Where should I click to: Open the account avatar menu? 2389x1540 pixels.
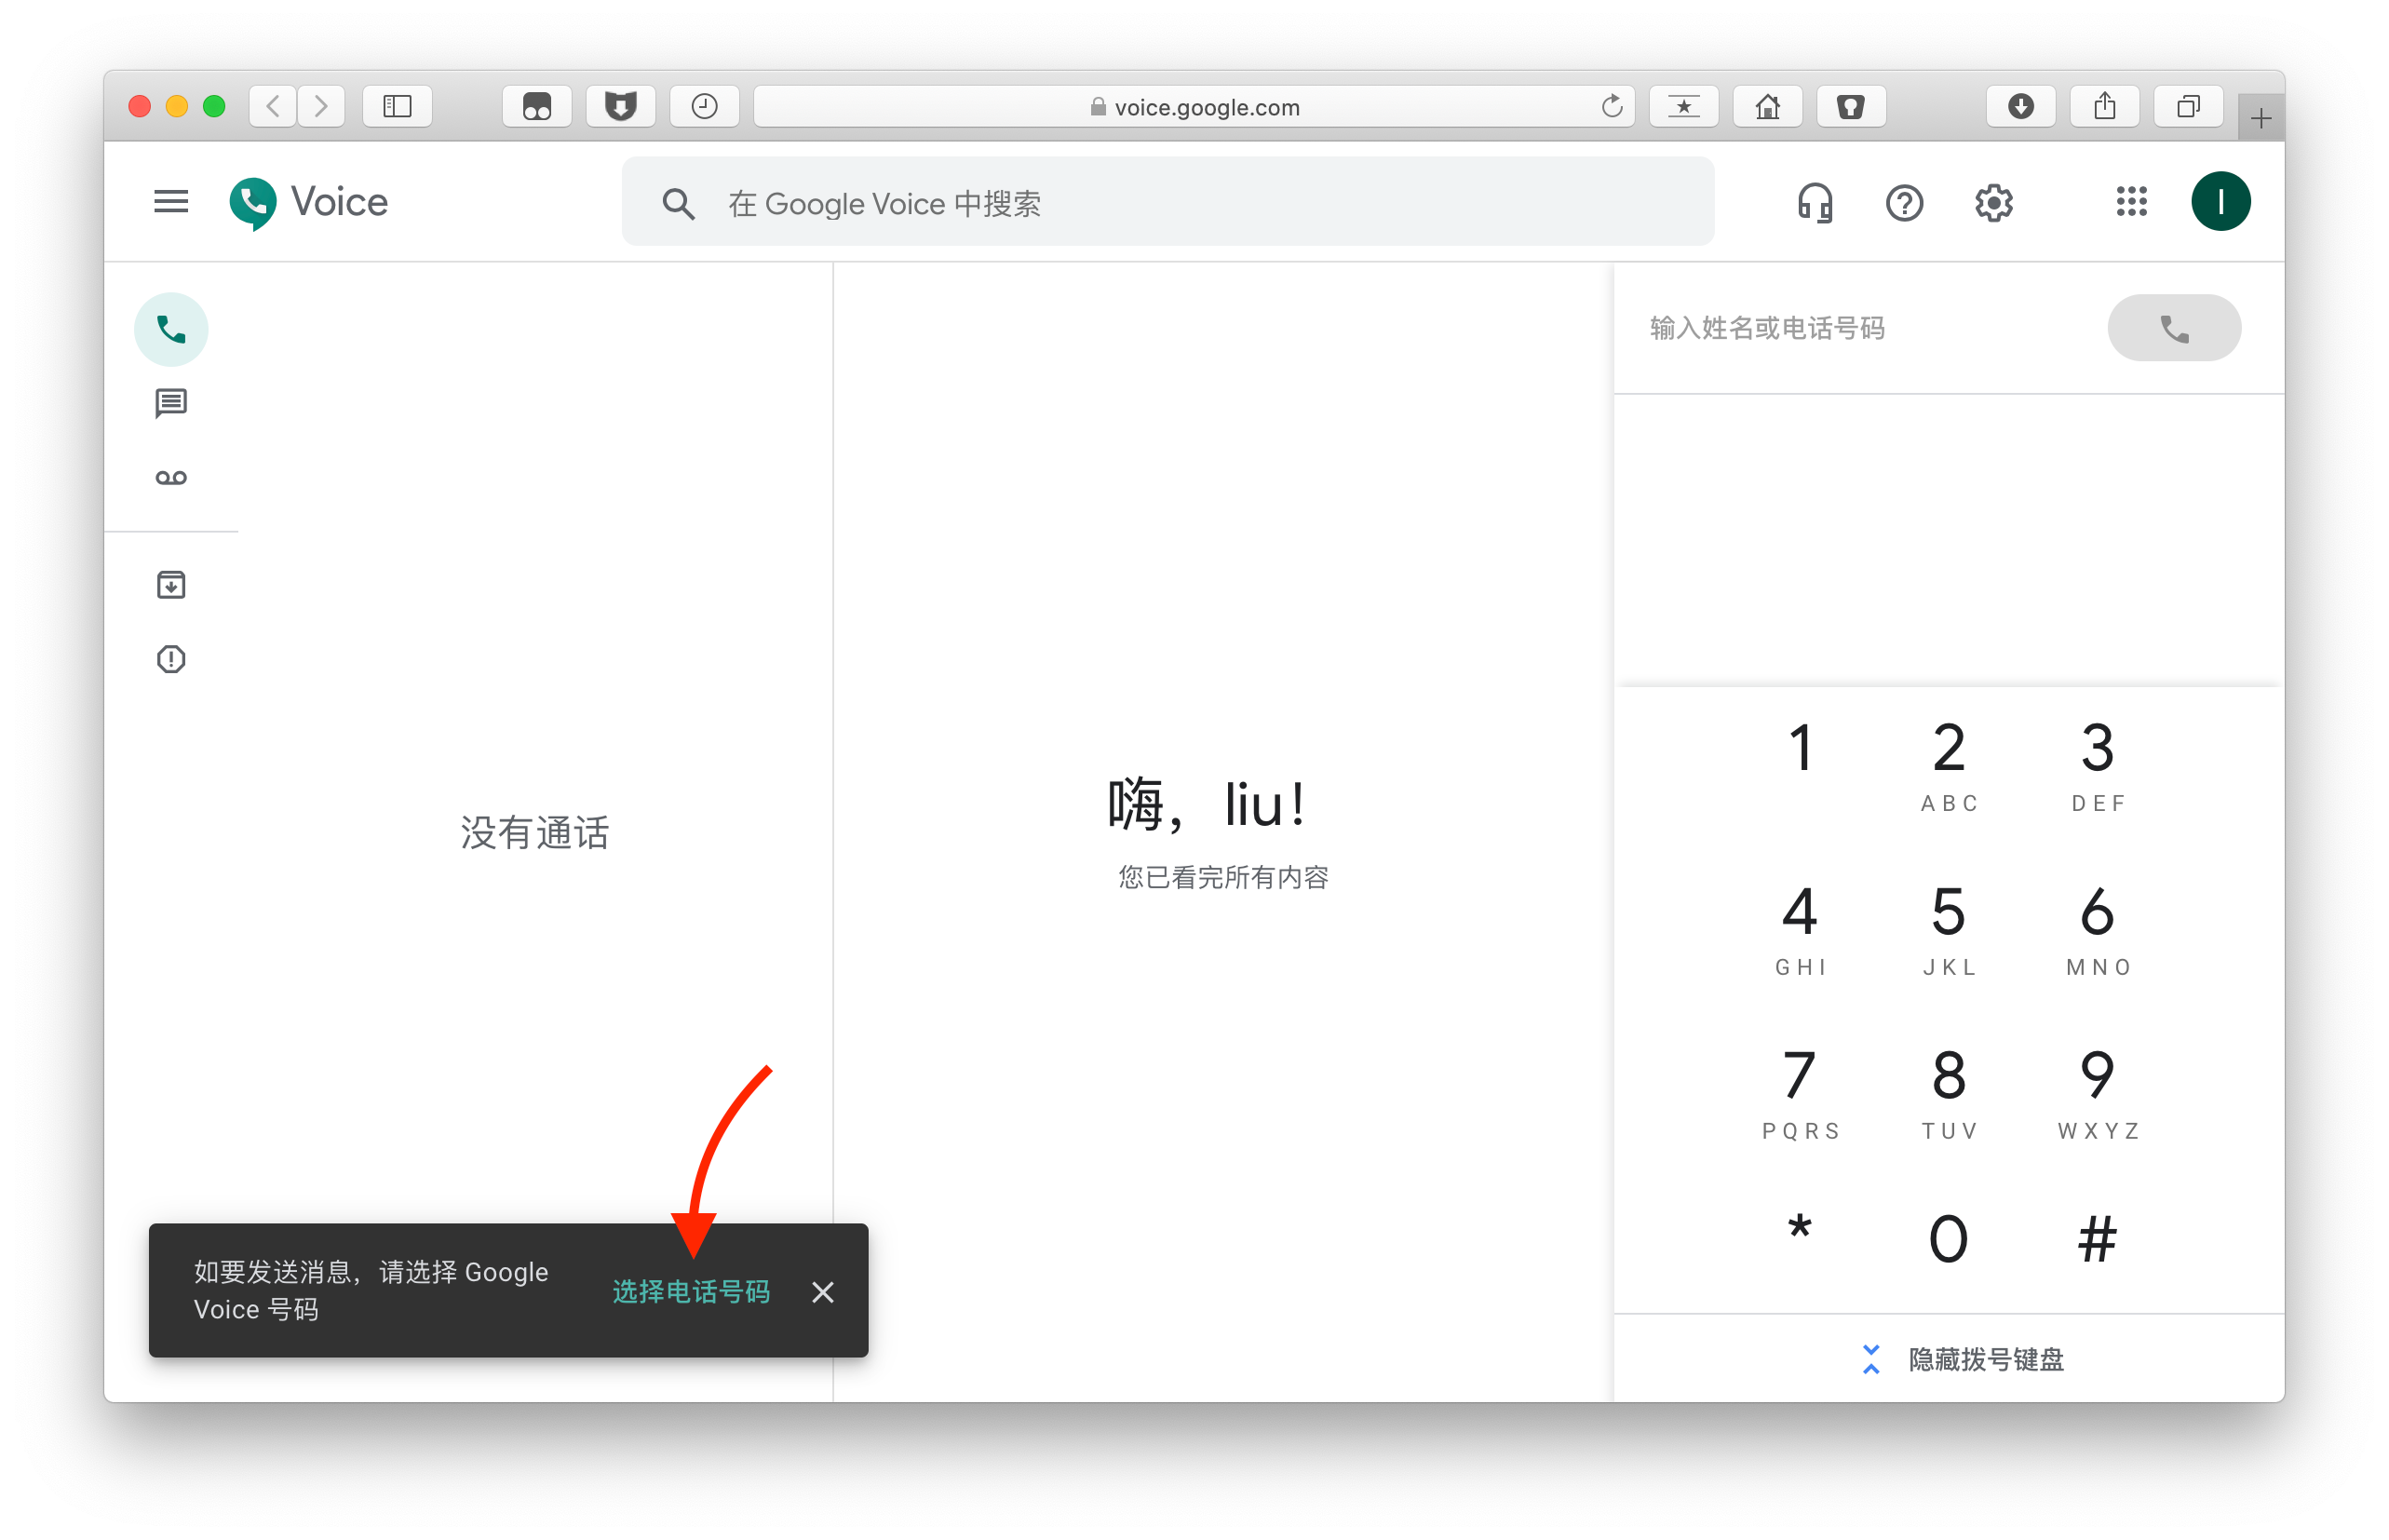pos(2220,202)
